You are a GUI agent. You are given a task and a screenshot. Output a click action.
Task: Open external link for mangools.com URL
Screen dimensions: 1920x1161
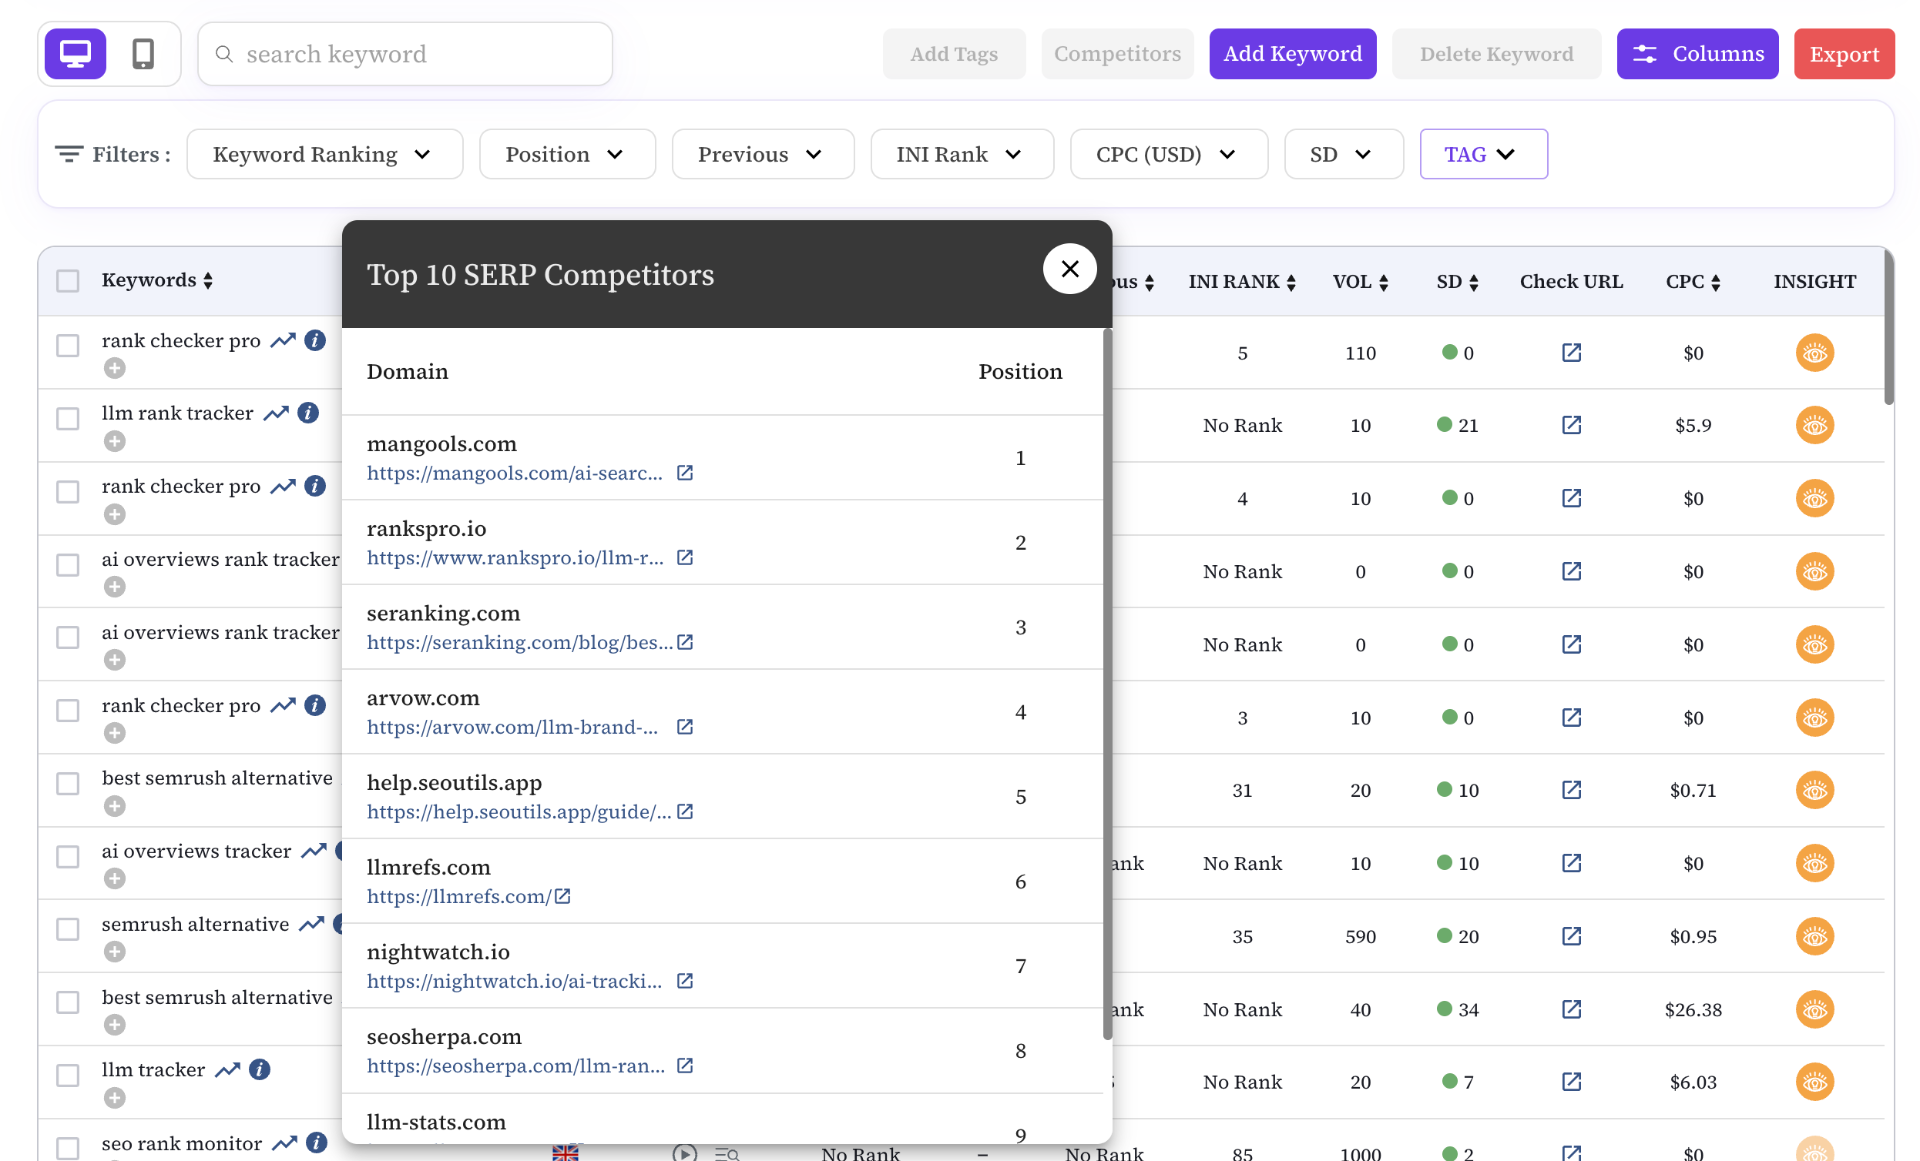pyautogui.click(x=685, y=473)
